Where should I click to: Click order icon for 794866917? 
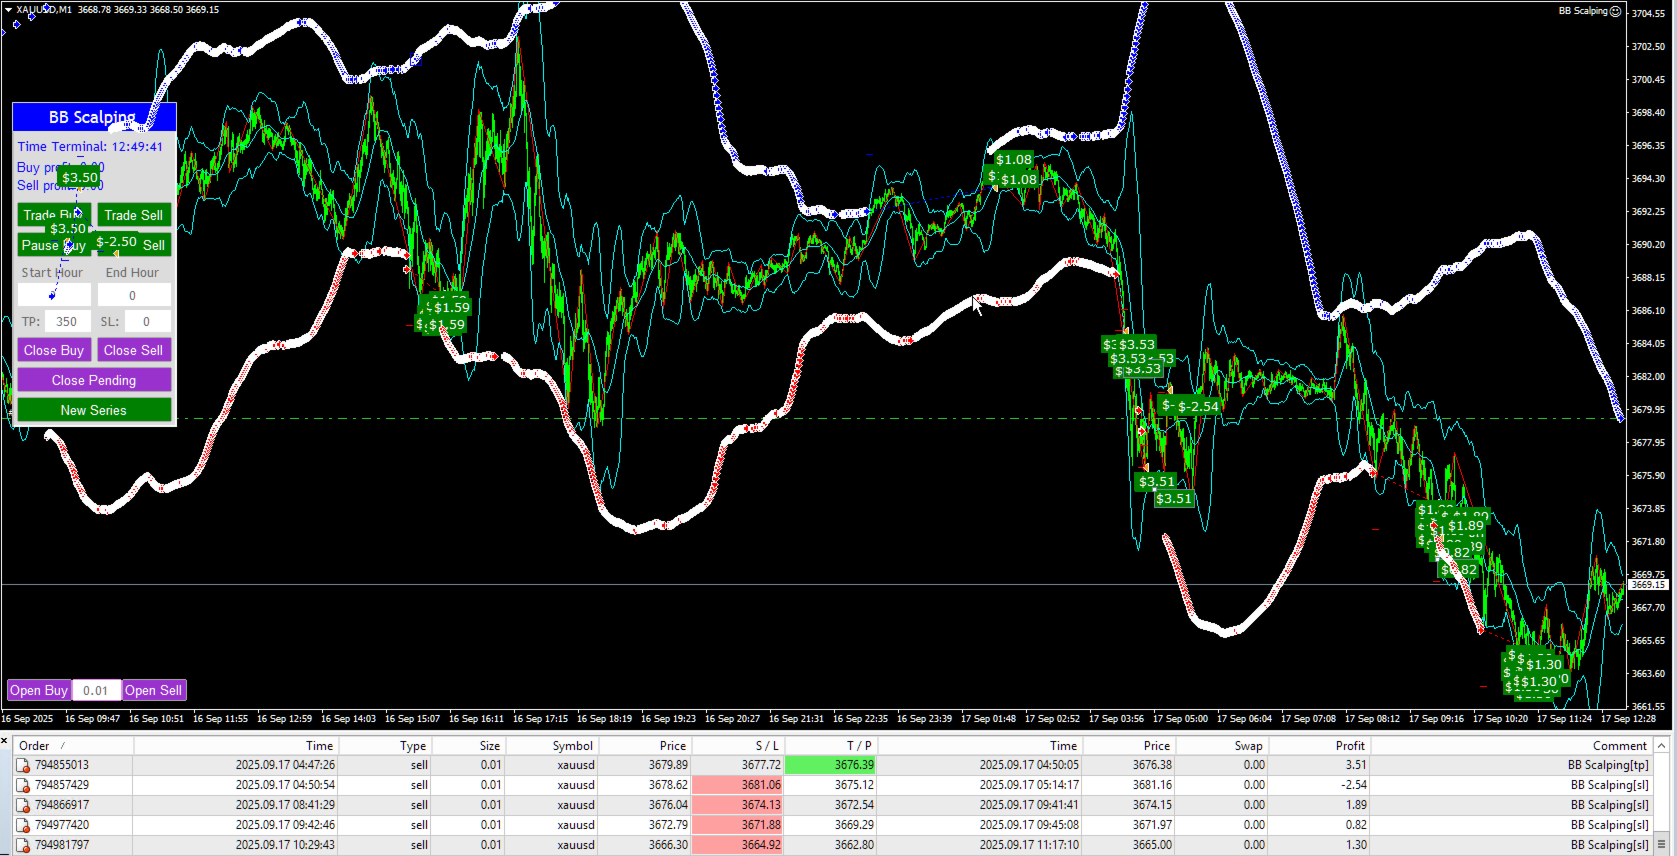pyautogui.click(x=22, y=805)
